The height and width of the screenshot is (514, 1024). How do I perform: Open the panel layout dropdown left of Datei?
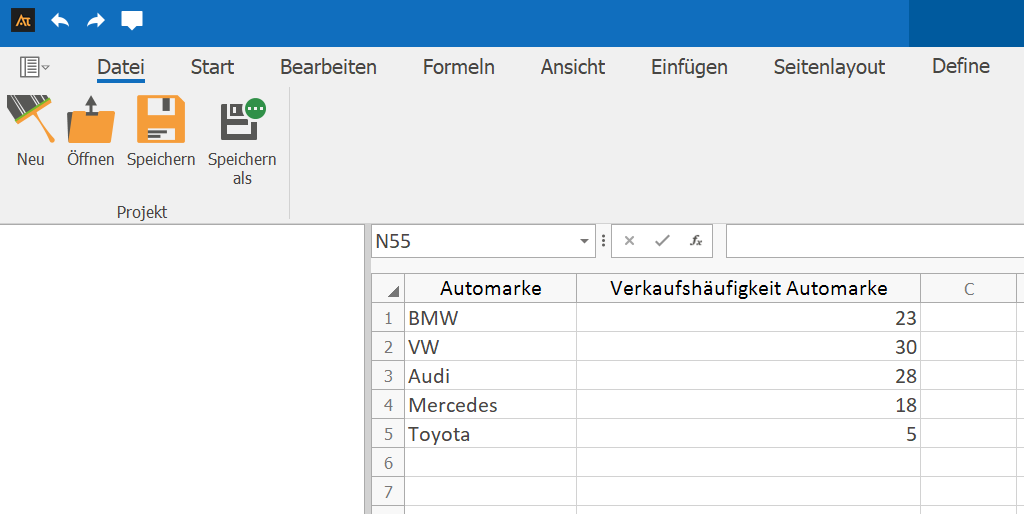click(35, 67)
